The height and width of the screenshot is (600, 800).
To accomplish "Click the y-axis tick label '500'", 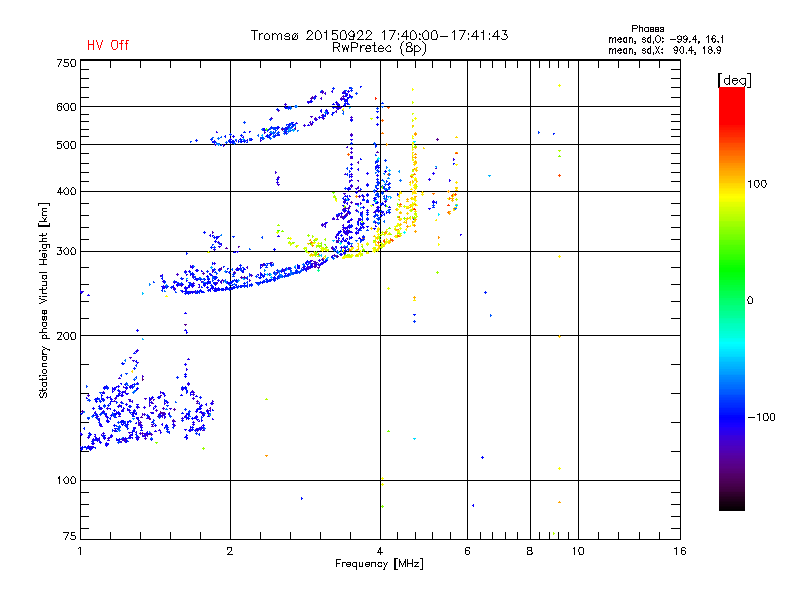I will pos(66,145).
